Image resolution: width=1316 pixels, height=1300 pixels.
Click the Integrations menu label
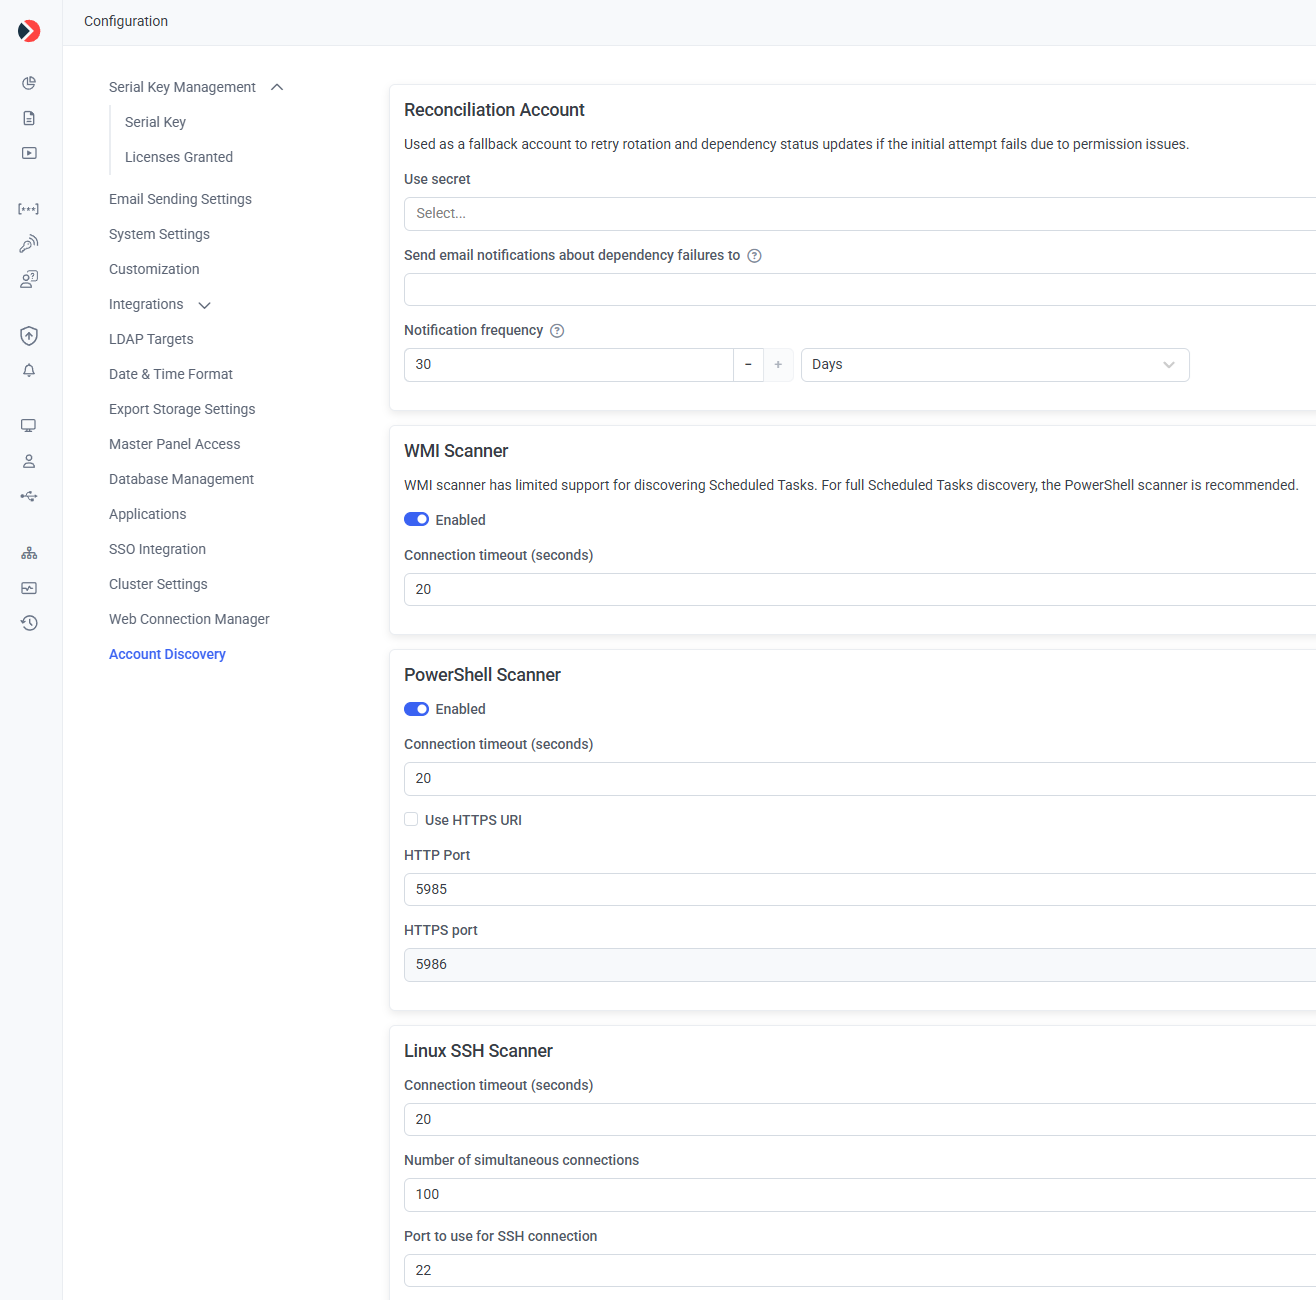pyautogui.click(x=146, y=304)
